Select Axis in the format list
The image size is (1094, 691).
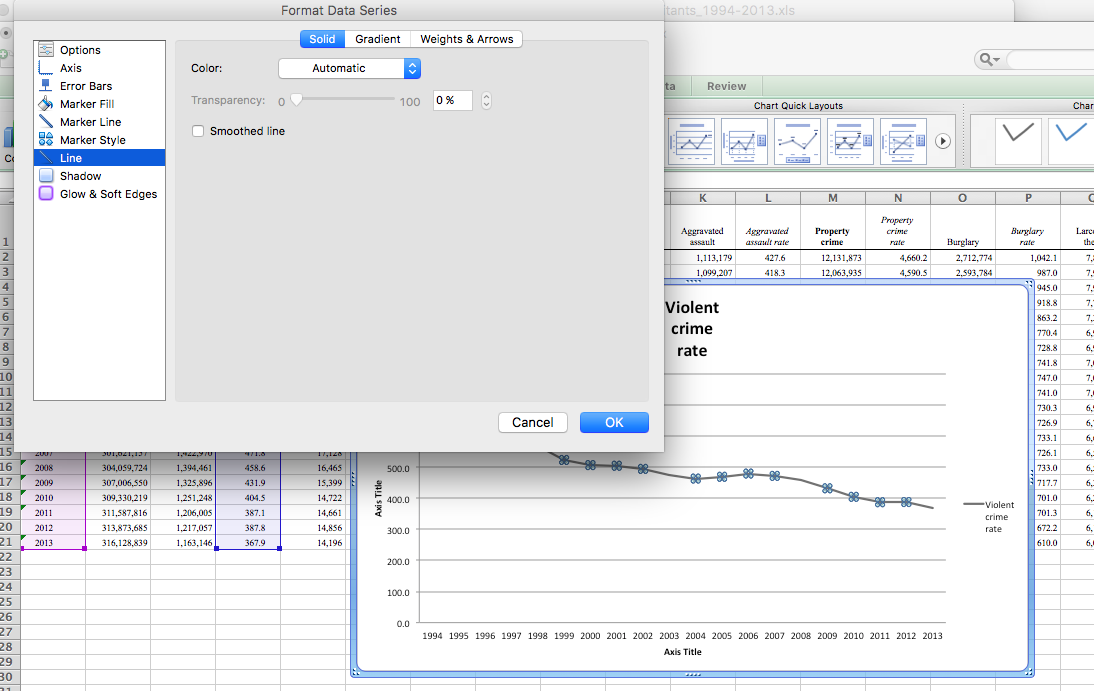coord(70,68)
